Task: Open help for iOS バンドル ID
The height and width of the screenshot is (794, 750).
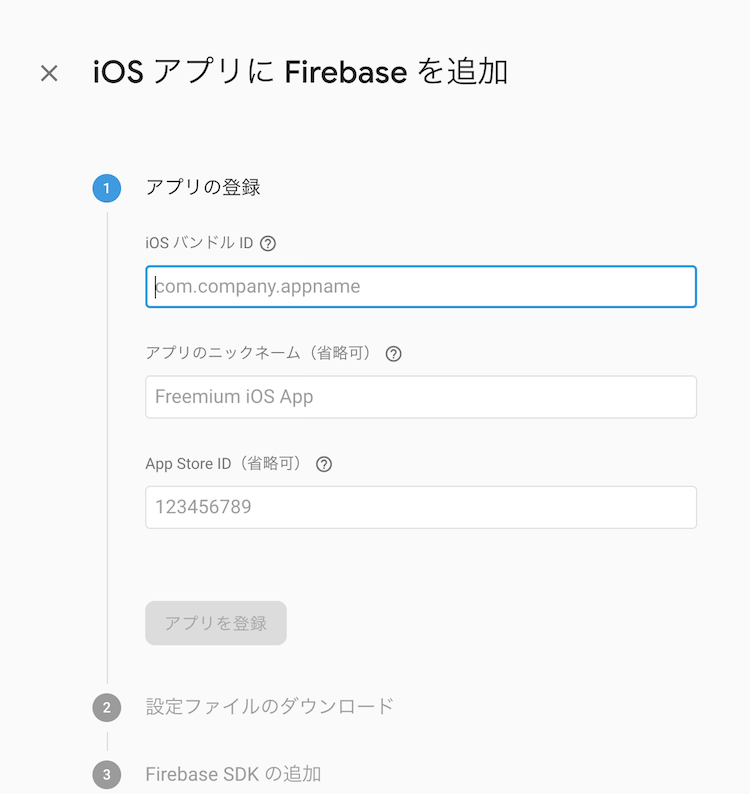Action: [x=268, y=244]
